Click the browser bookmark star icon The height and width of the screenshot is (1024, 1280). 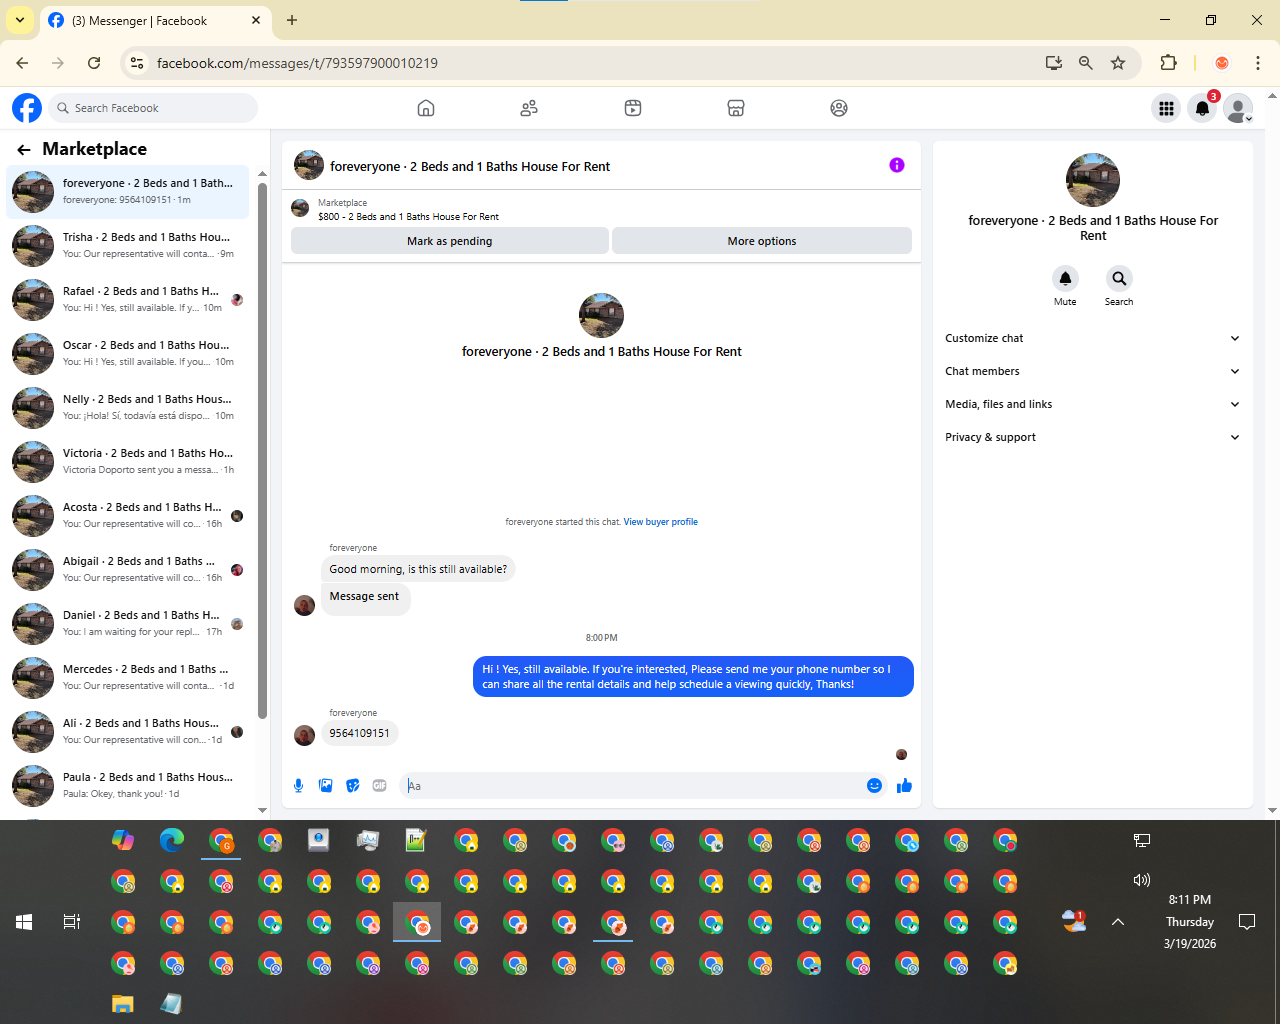click(x=1118, y=63)
